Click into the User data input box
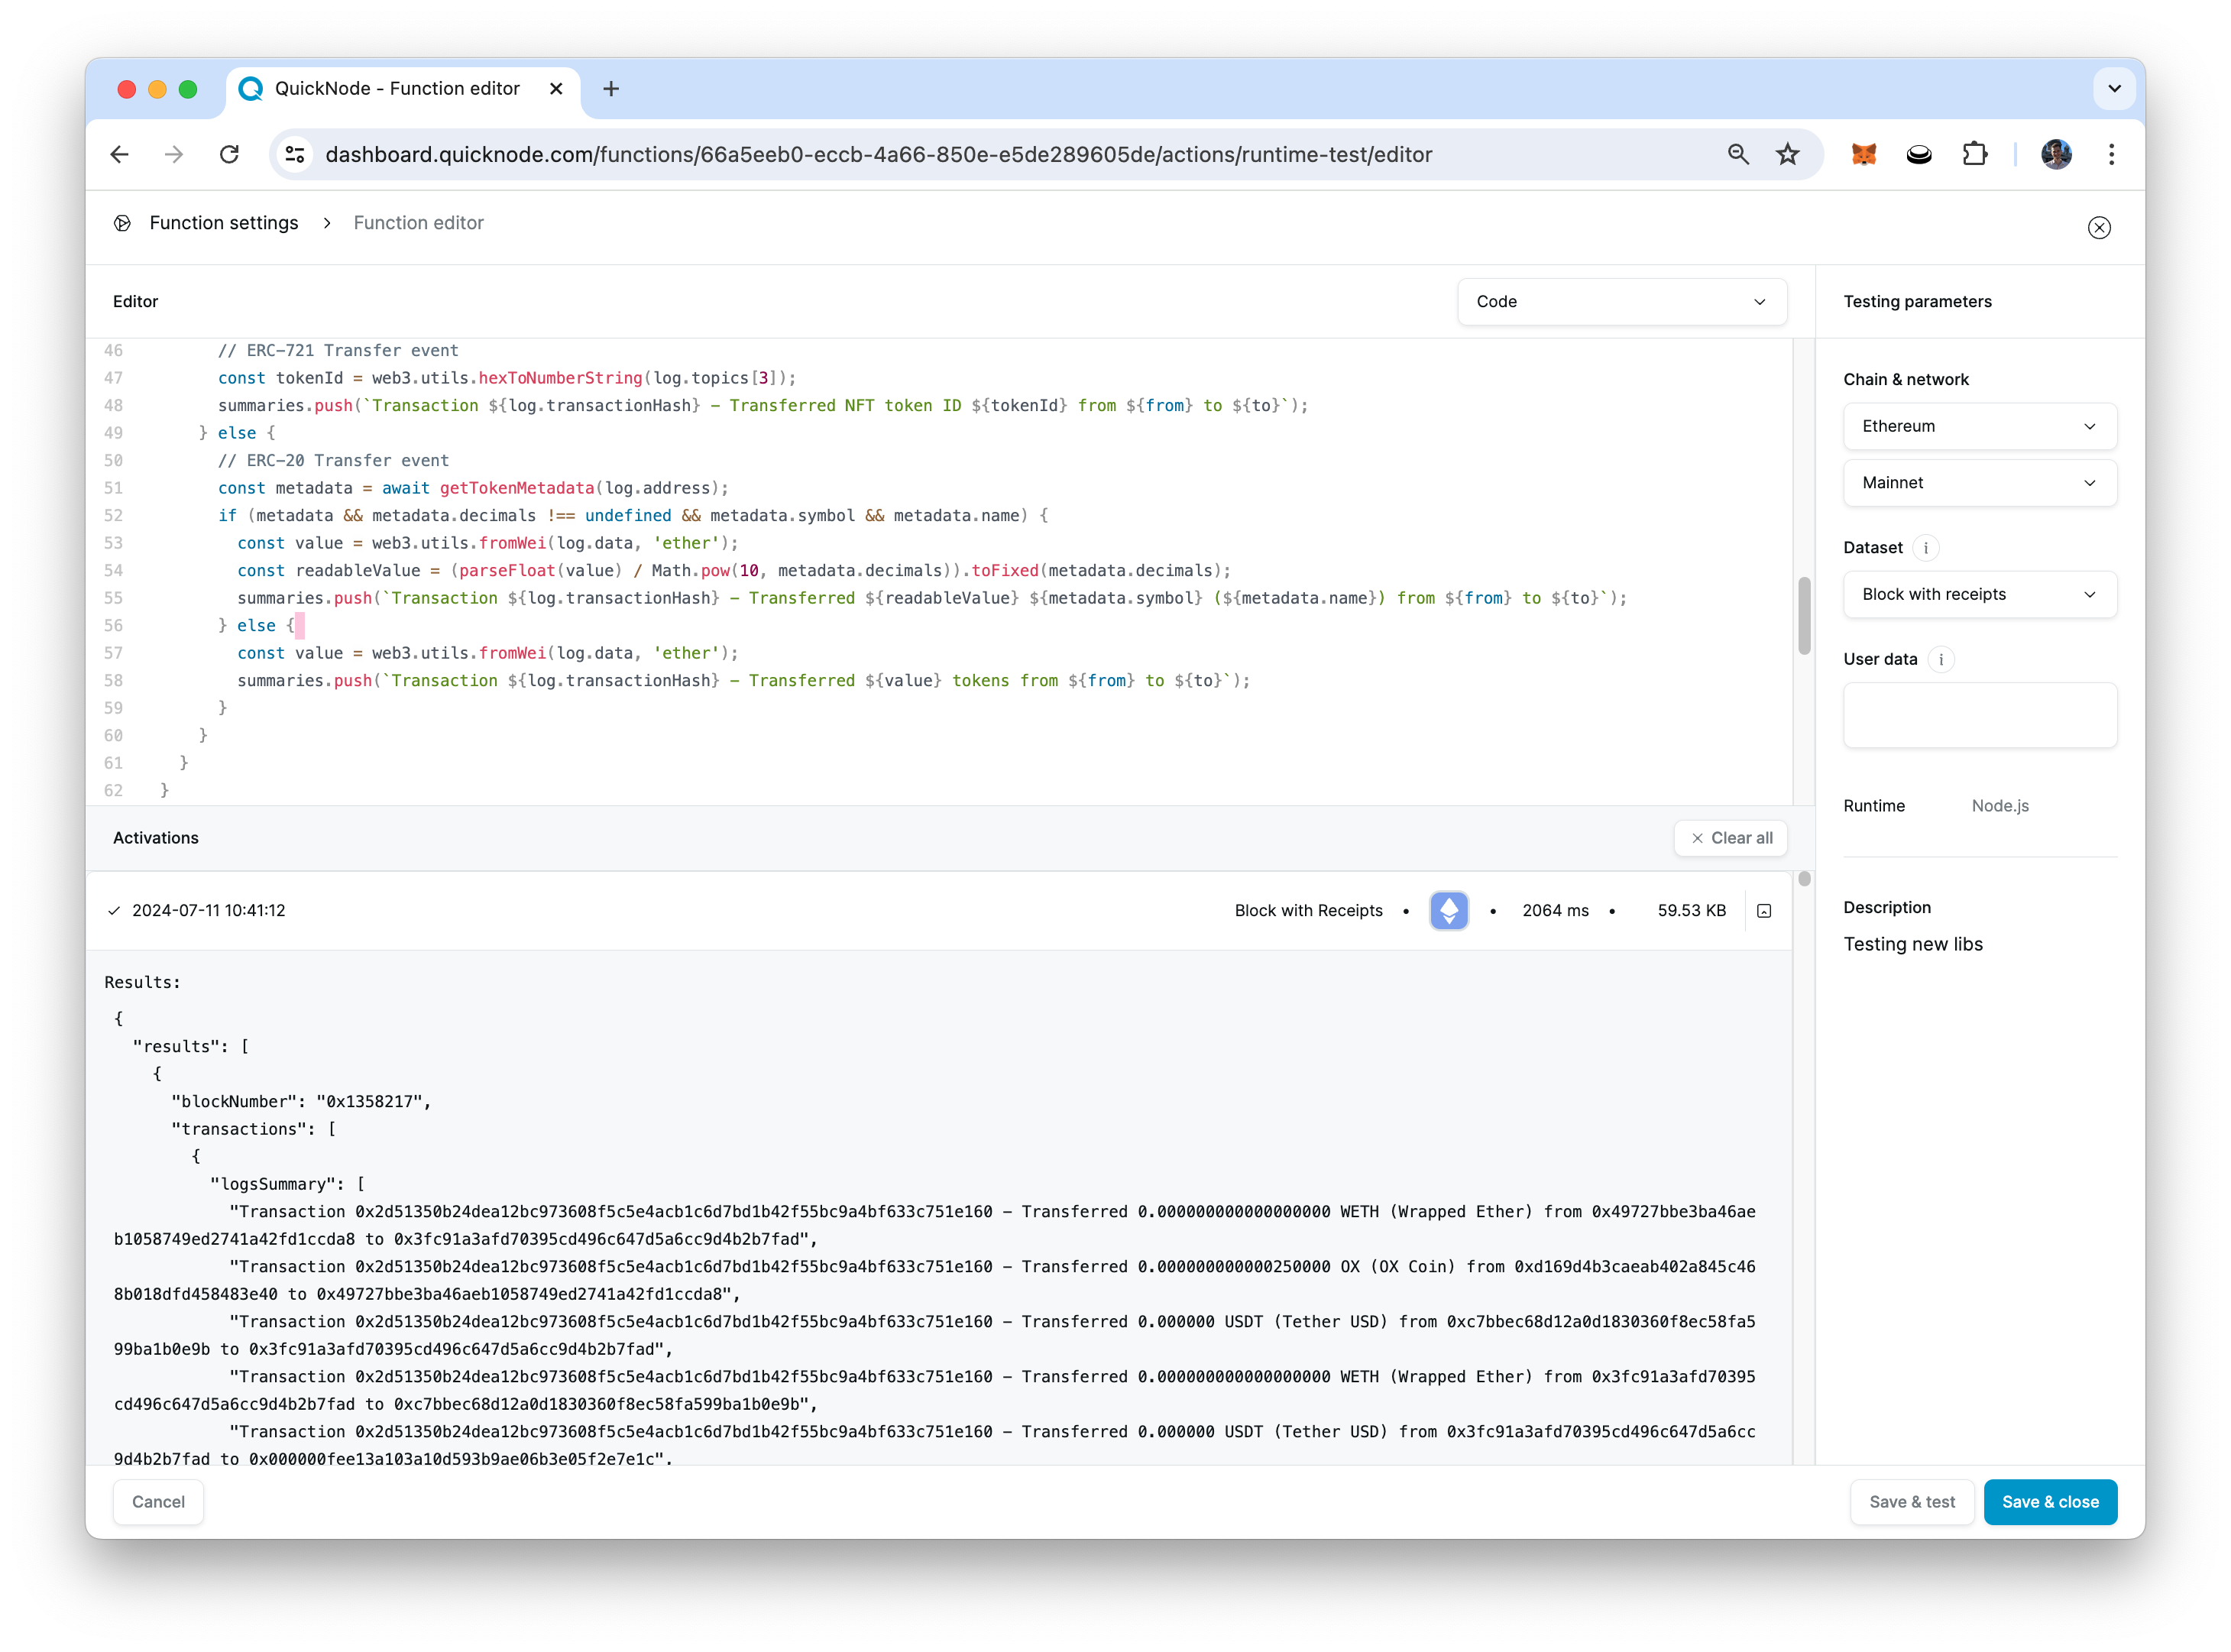The image size is (2231, 1652). [x=1979, y=715]
